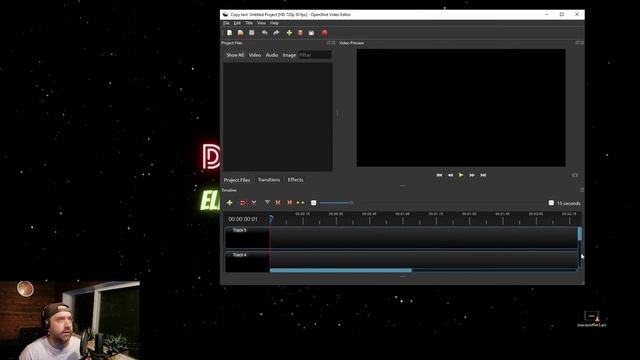
Task: Jump to Previous Marker in timeline
Action: pos(278,203)
